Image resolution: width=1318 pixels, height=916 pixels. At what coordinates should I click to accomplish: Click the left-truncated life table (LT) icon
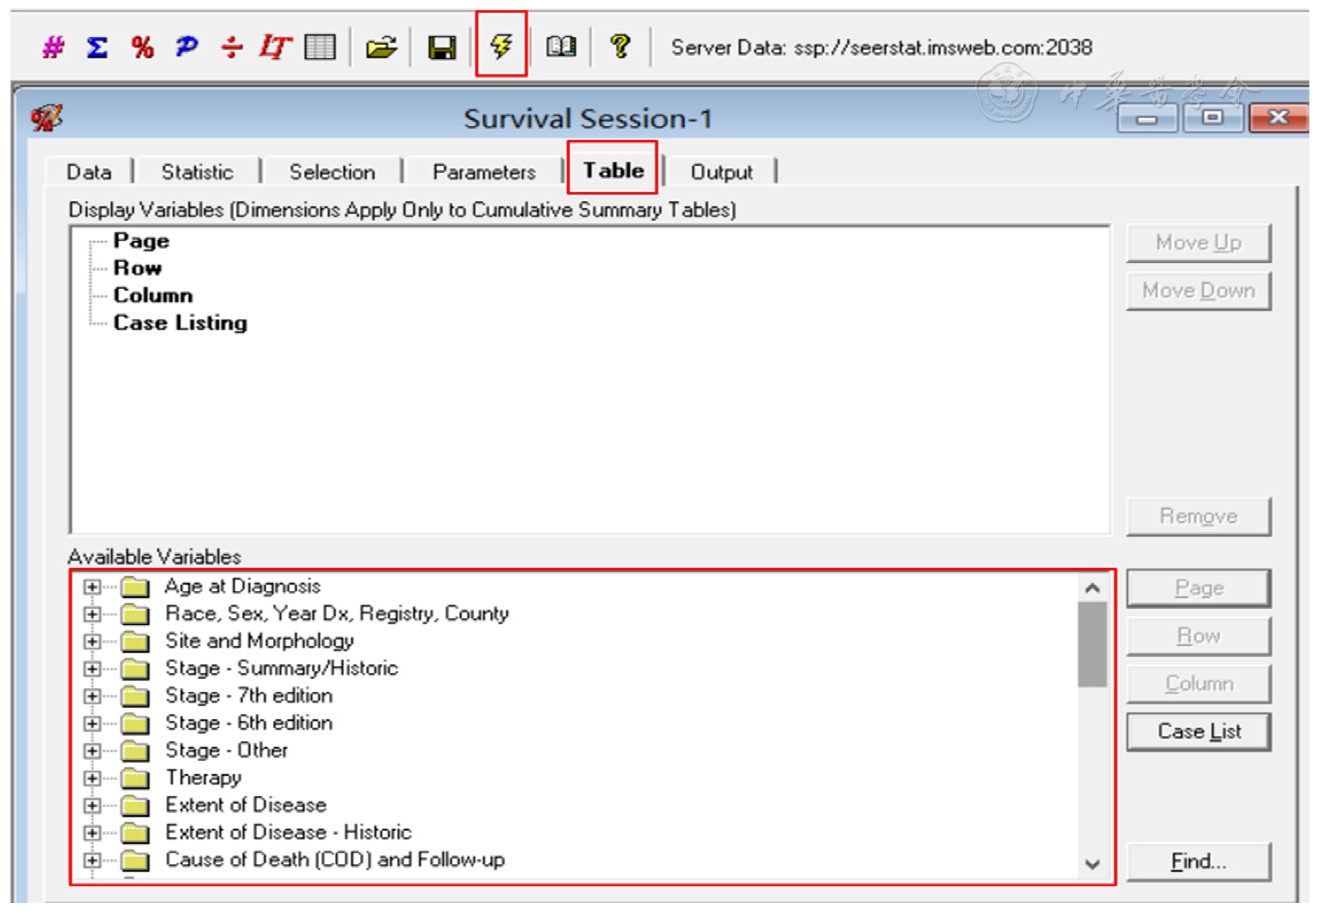click(274, 47)
